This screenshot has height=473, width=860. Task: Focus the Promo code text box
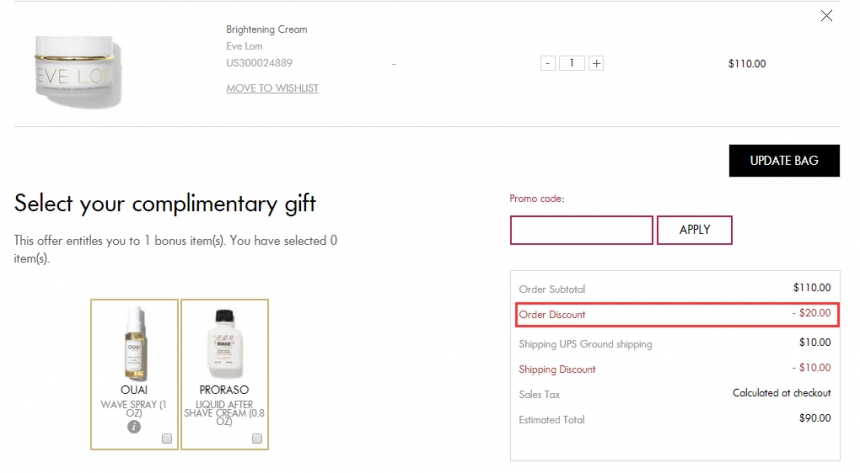point(581,230)
